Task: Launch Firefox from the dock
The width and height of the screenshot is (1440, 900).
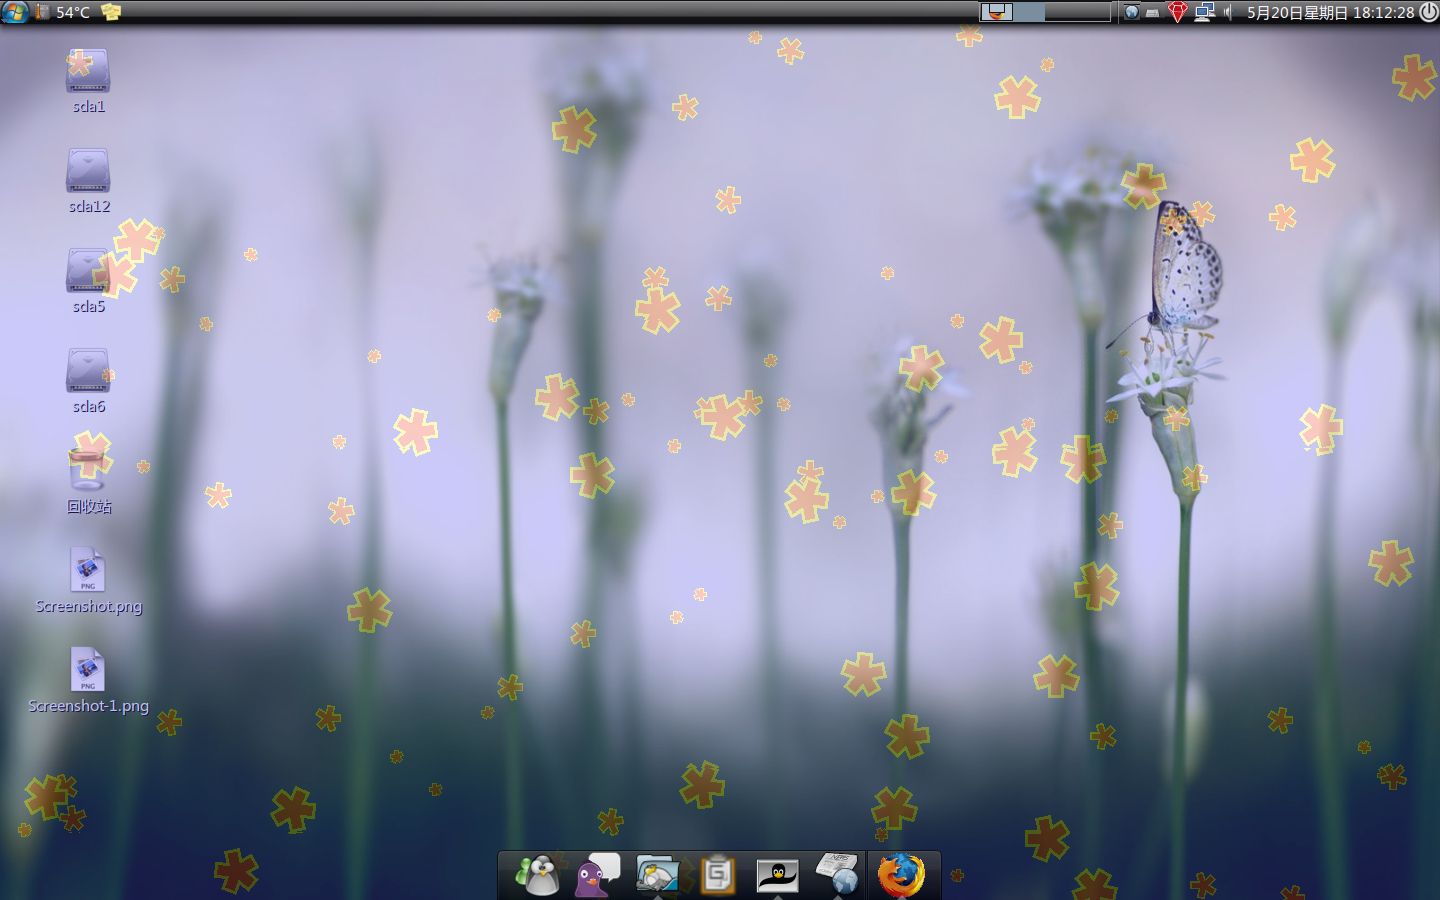Action: point(901,875)
